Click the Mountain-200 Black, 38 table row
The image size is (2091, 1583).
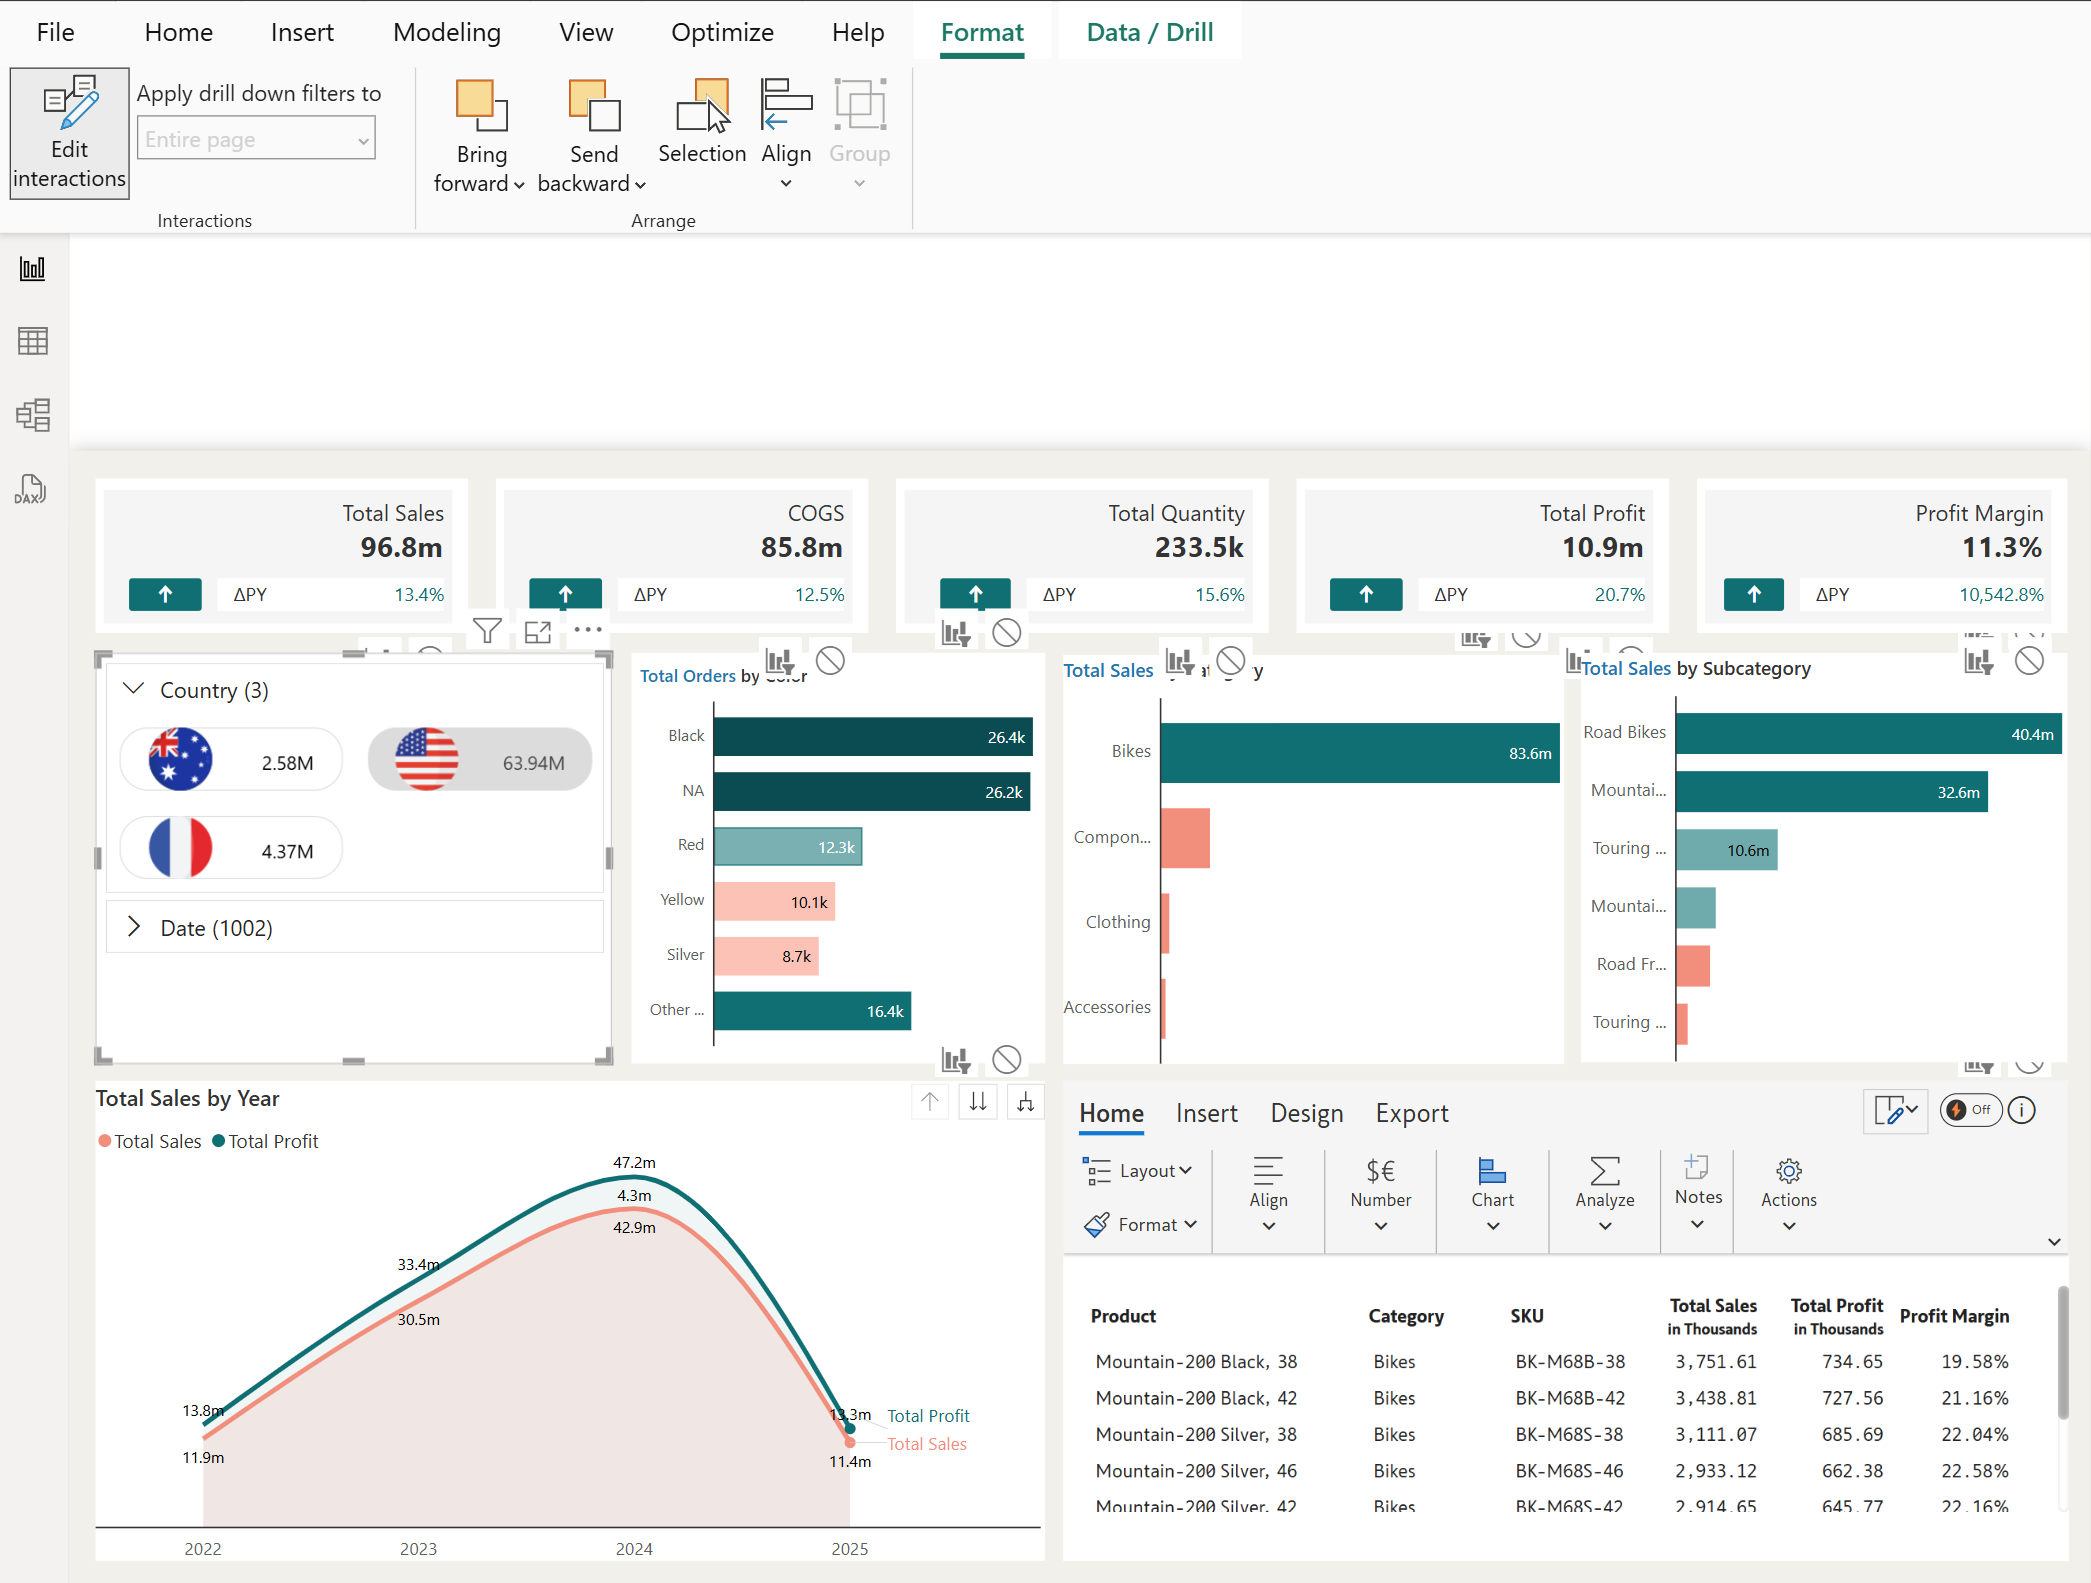(1196, 1361)
